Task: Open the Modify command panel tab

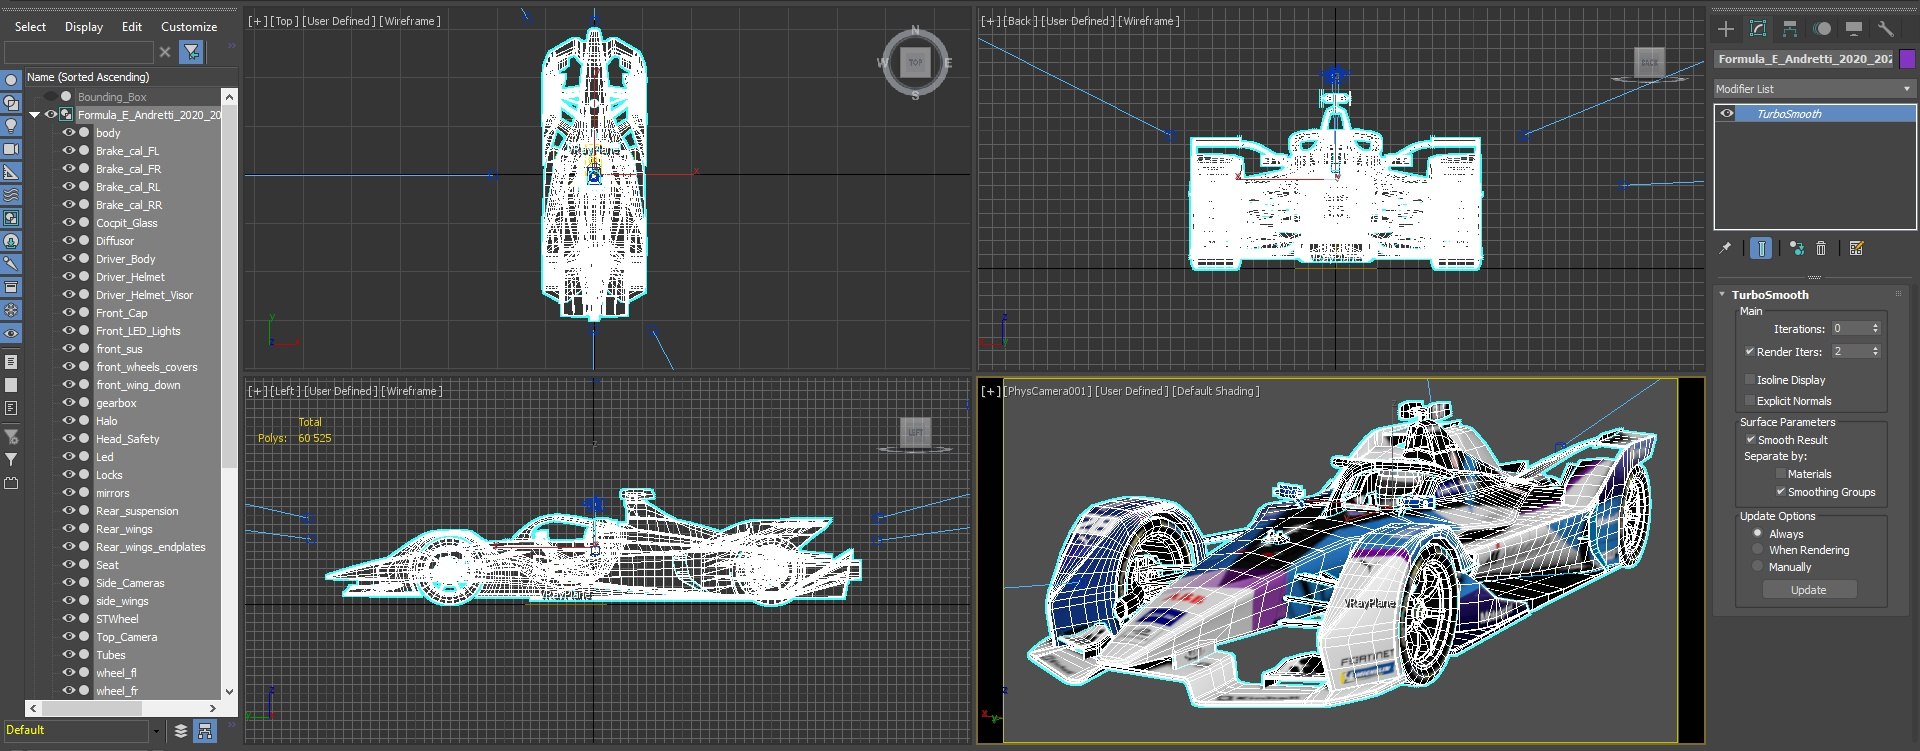Action: coord(1758,29)
